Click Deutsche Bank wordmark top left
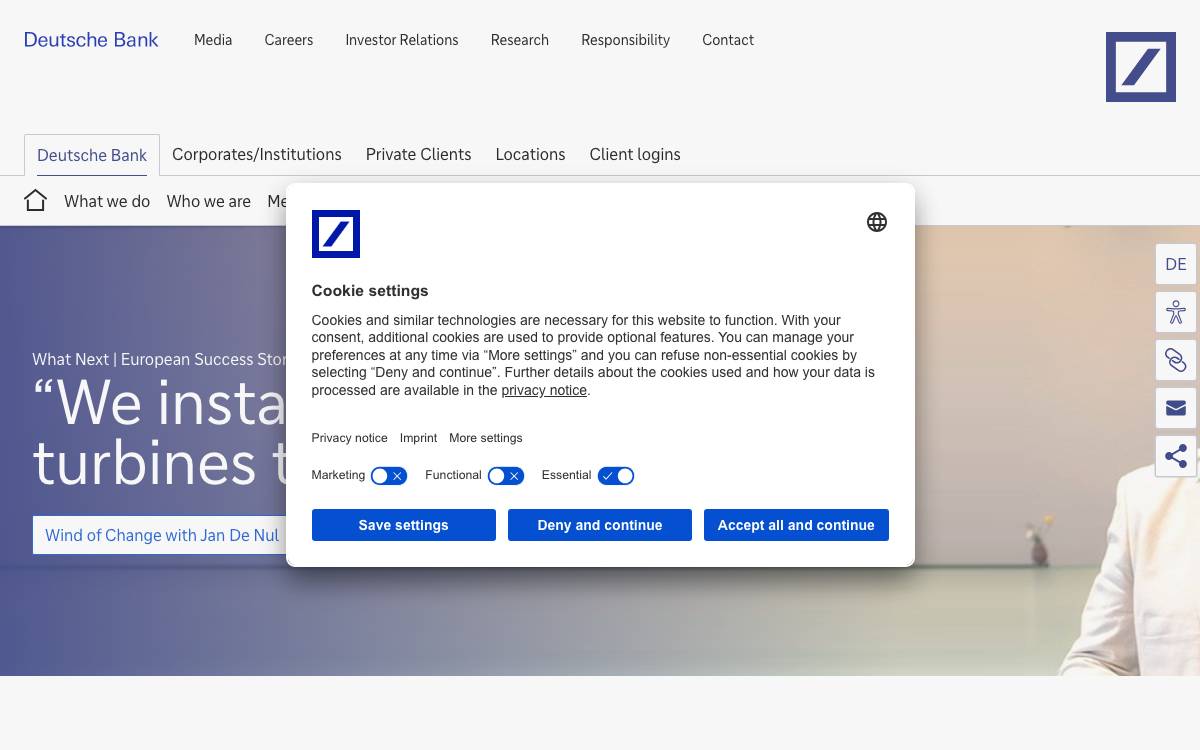1200x750 pixels. [91, 40]
